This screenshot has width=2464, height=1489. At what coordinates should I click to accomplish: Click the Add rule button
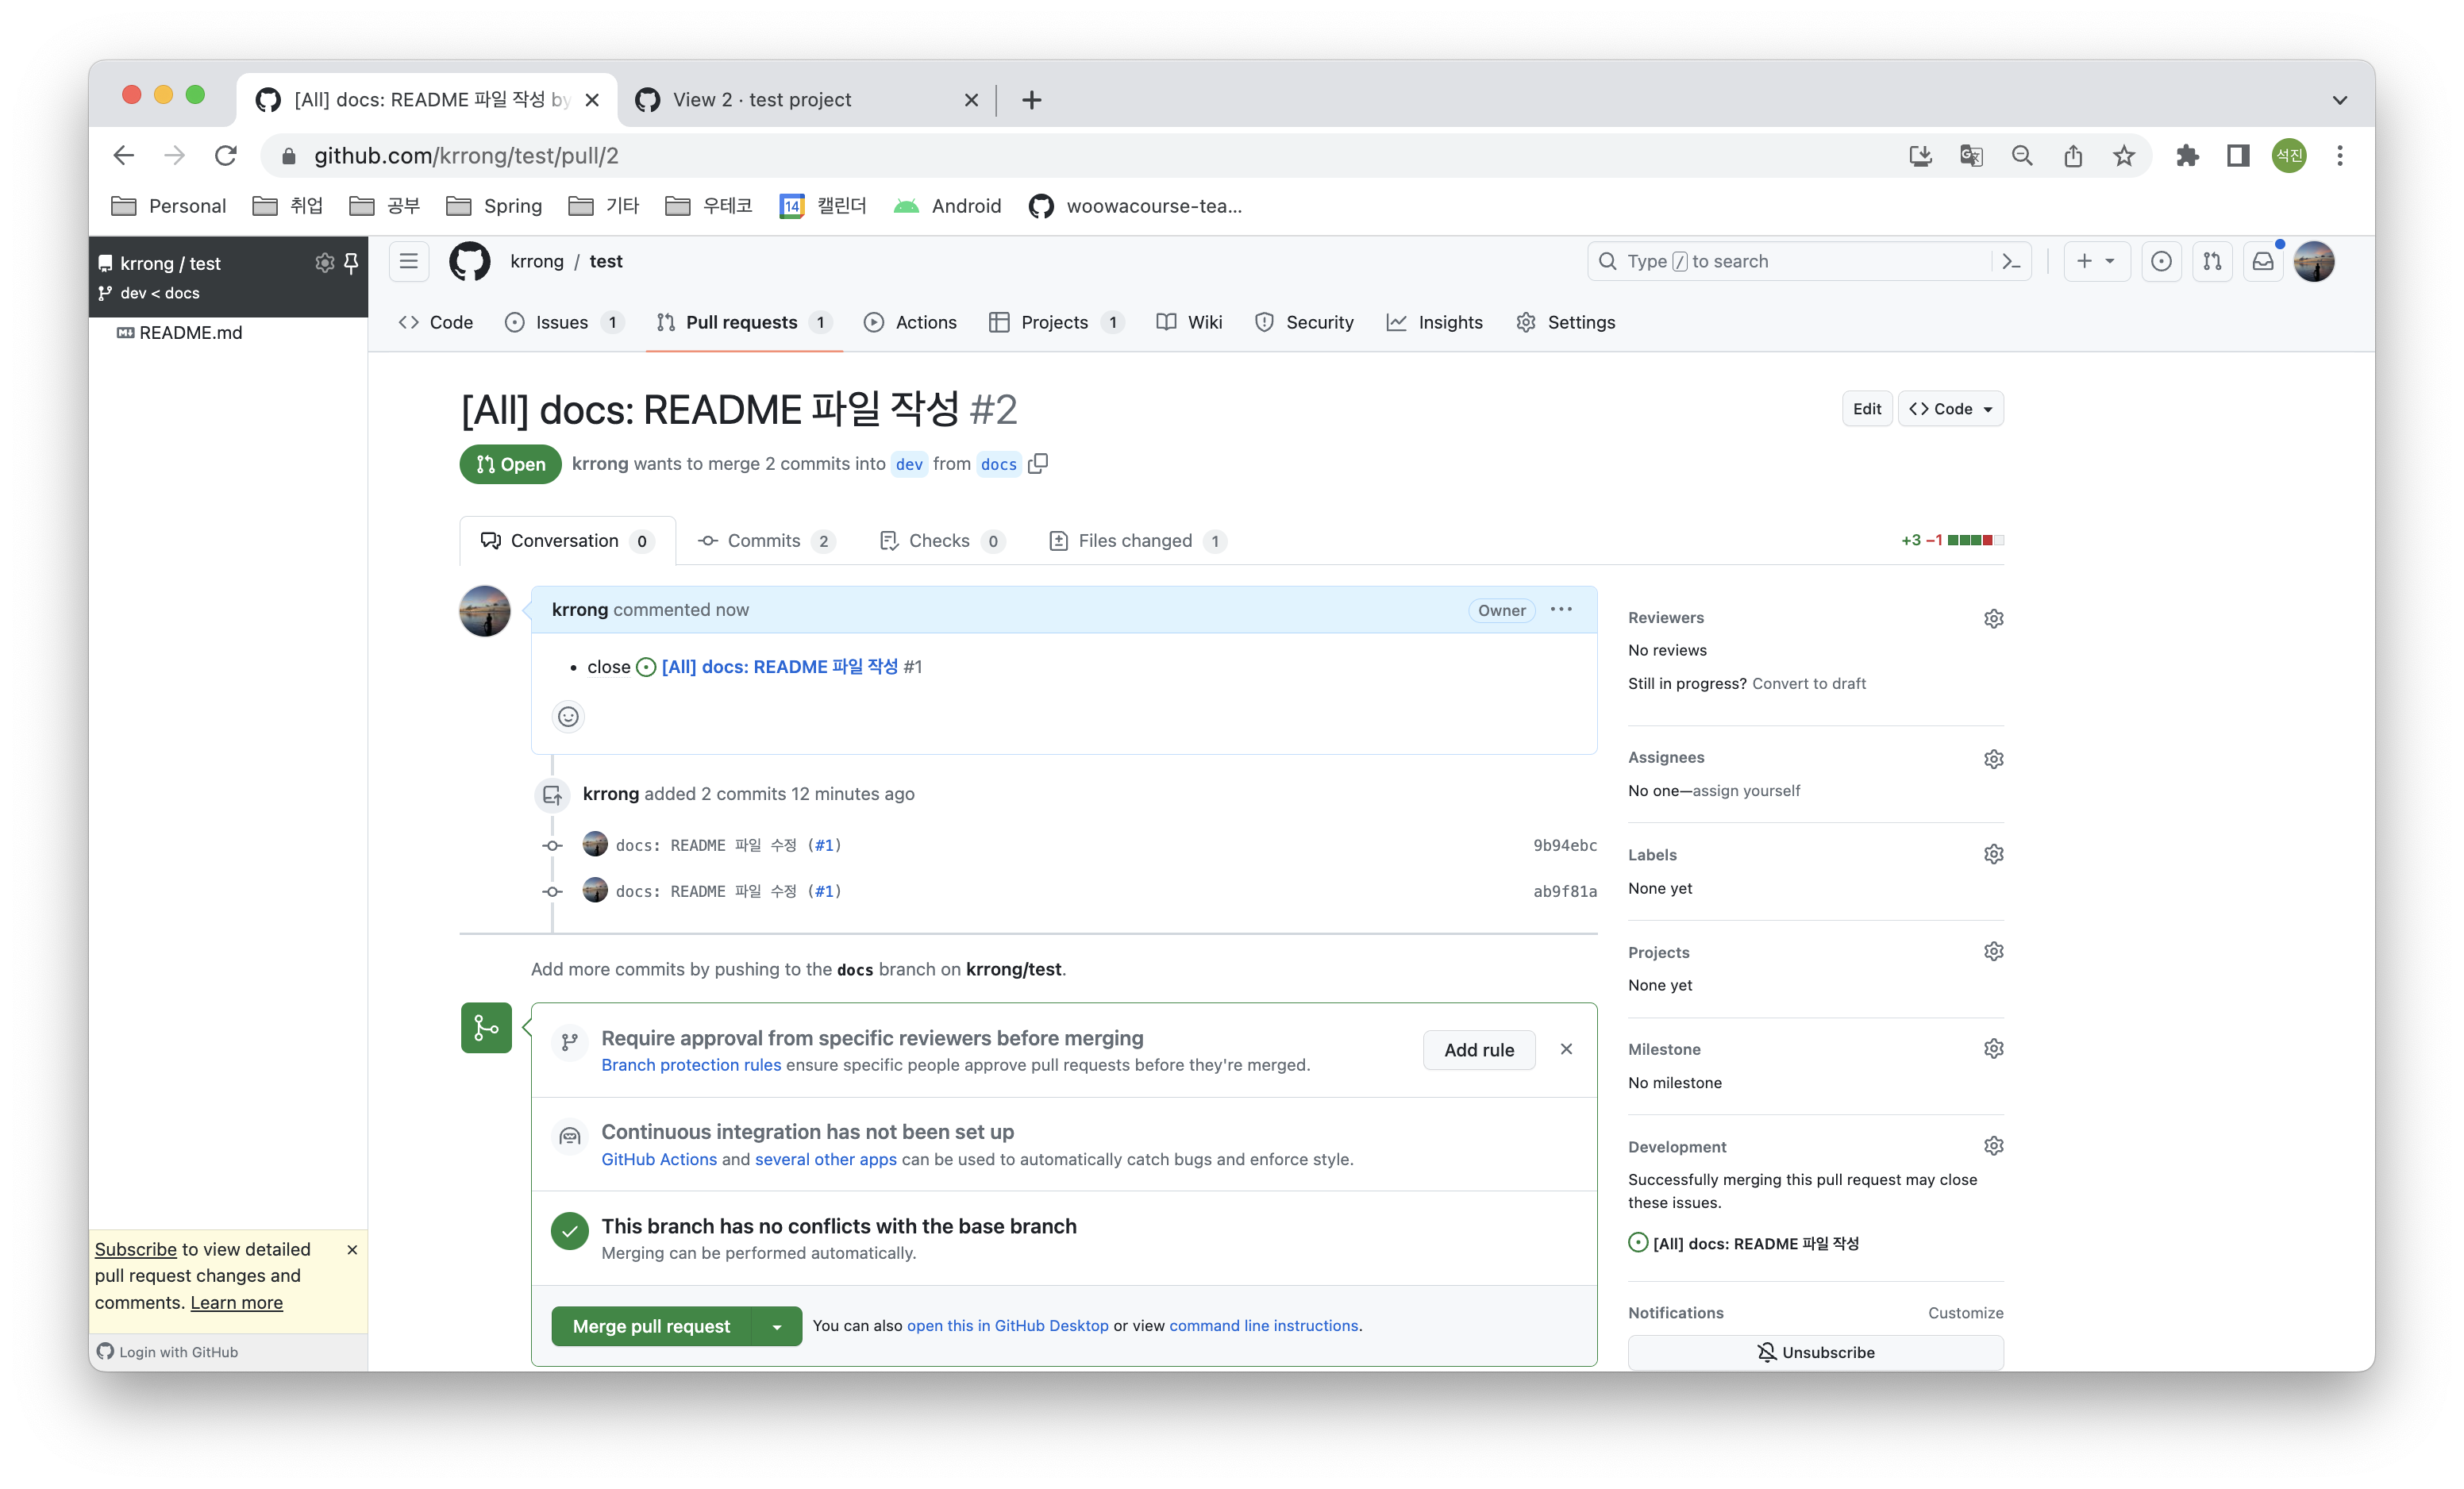1478,1051
